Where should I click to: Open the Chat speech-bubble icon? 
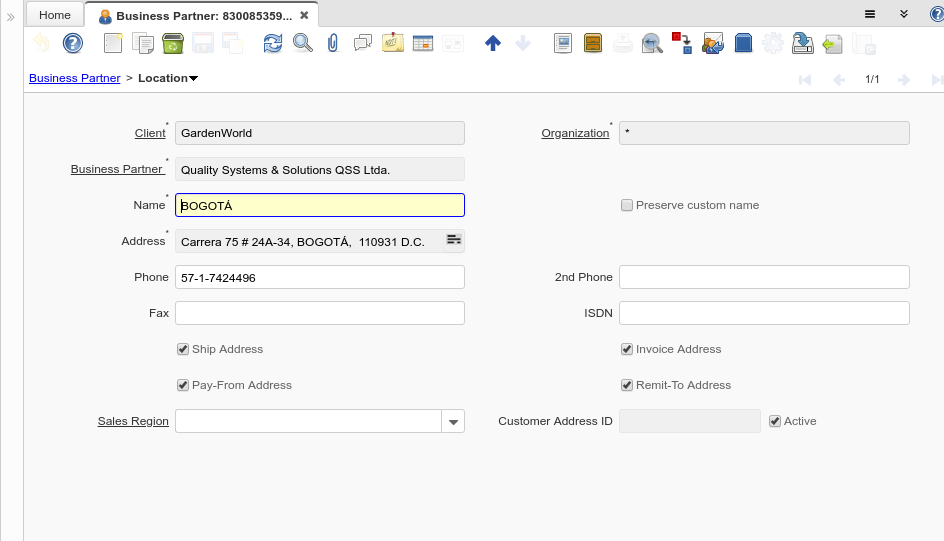[363, 43]
